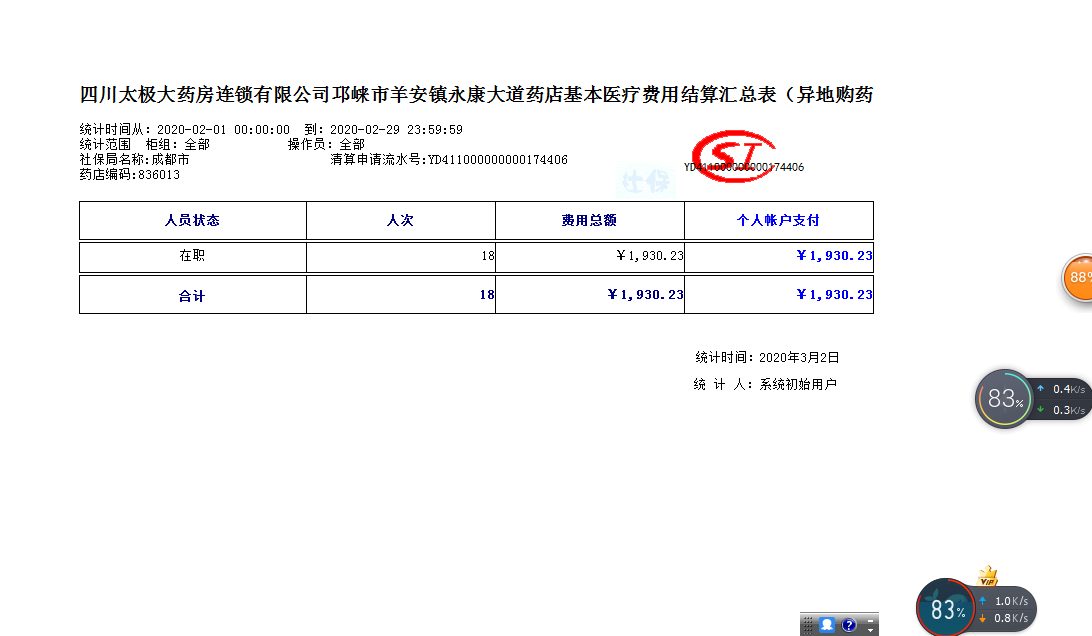Select the 个人帐户支付 column header
Viewport: 1092px width, 636px height.
click(779, 220)
